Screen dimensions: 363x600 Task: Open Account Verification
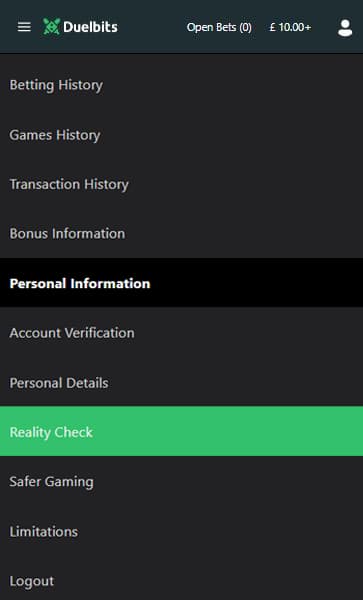181,333
